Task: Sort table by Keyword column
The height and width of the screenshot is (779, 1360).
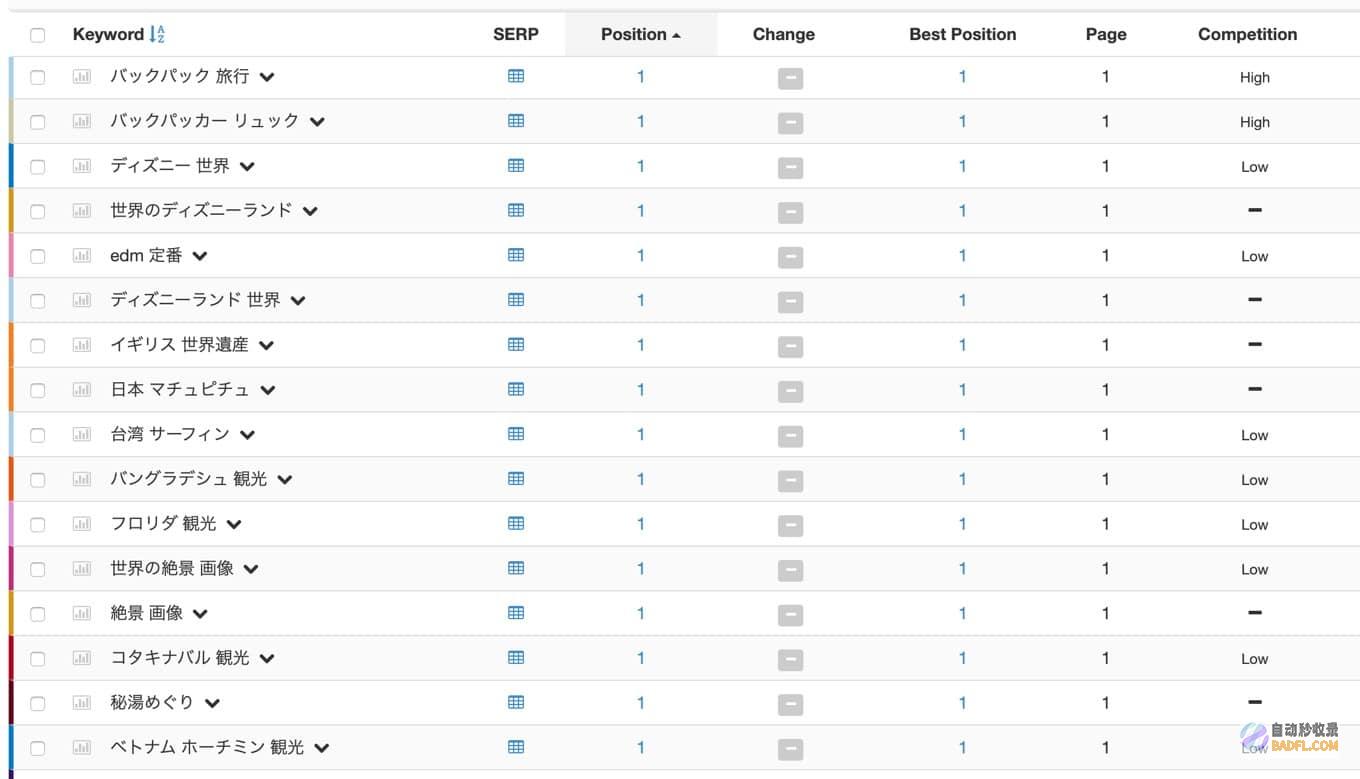Action: coord(118,34)
